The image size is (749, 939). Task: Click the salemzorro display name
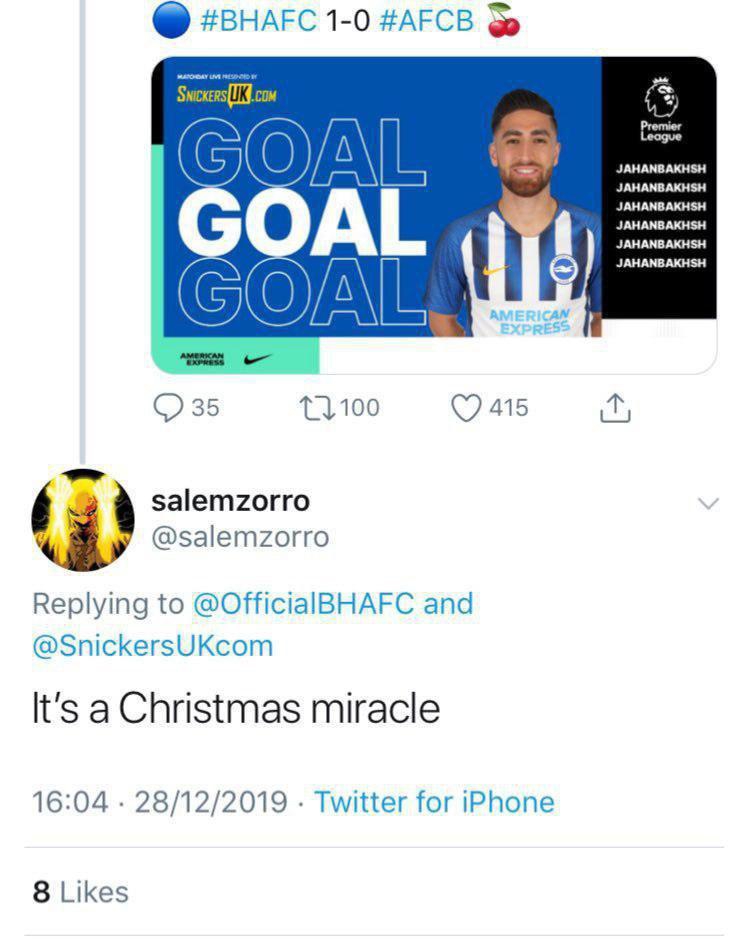point(230,499)
